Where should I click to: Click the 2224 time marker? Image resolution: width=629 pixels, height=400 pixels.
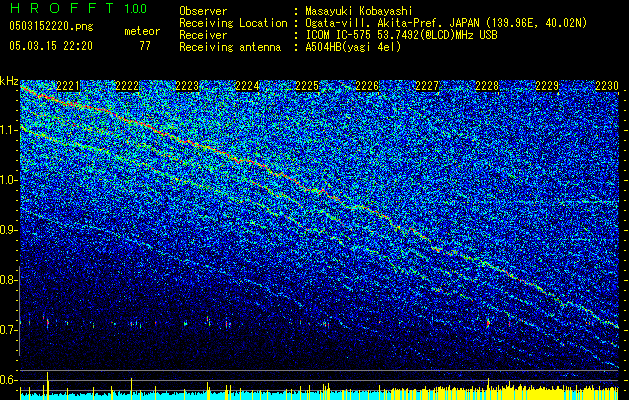pyautogui.click(x=247, y=86)
